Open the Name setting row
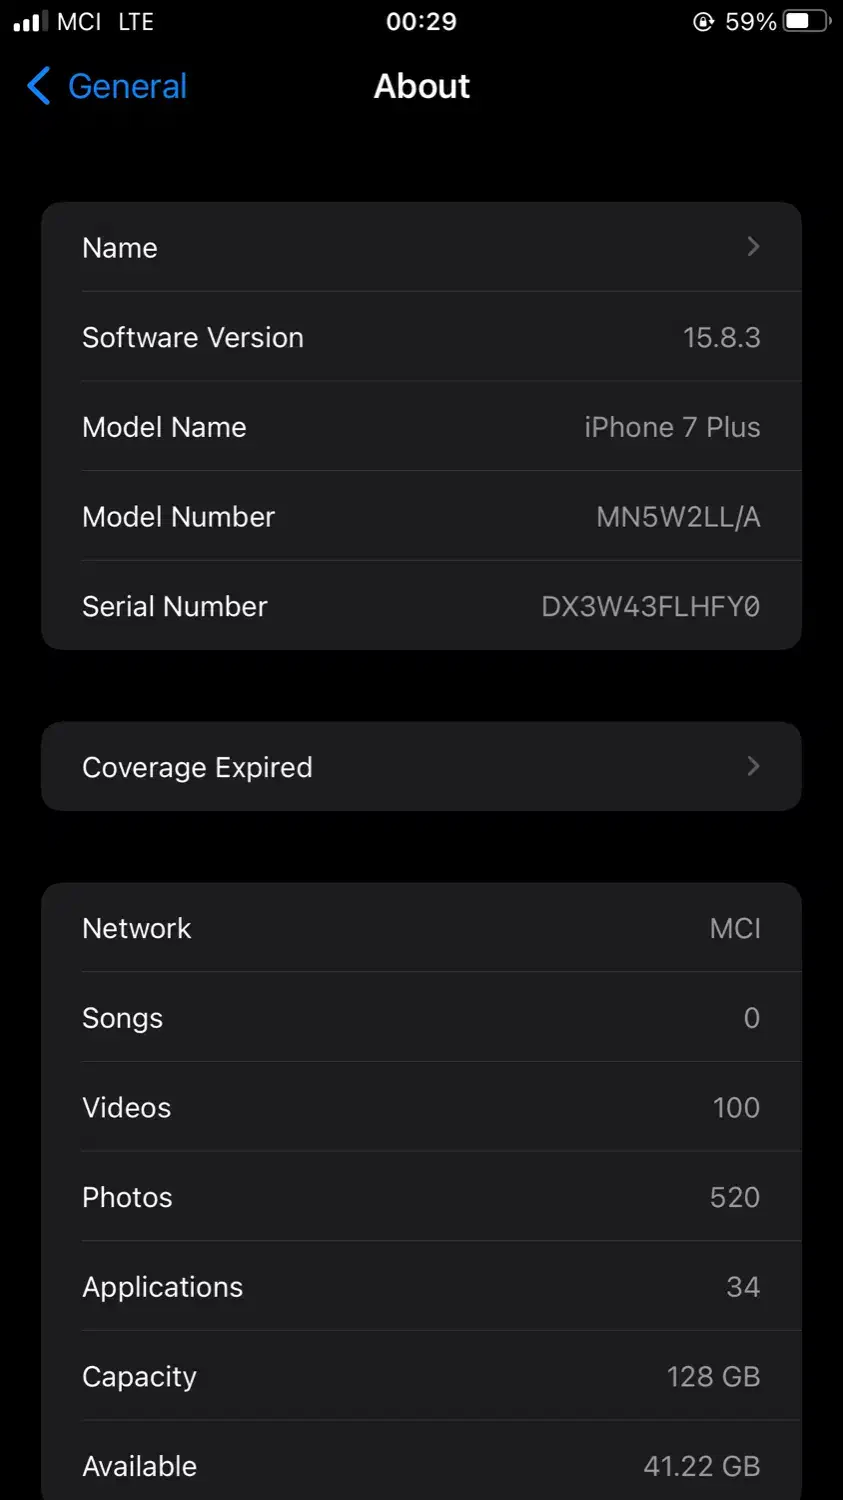The image size is (843, 1500). click(x=420, y=247)
